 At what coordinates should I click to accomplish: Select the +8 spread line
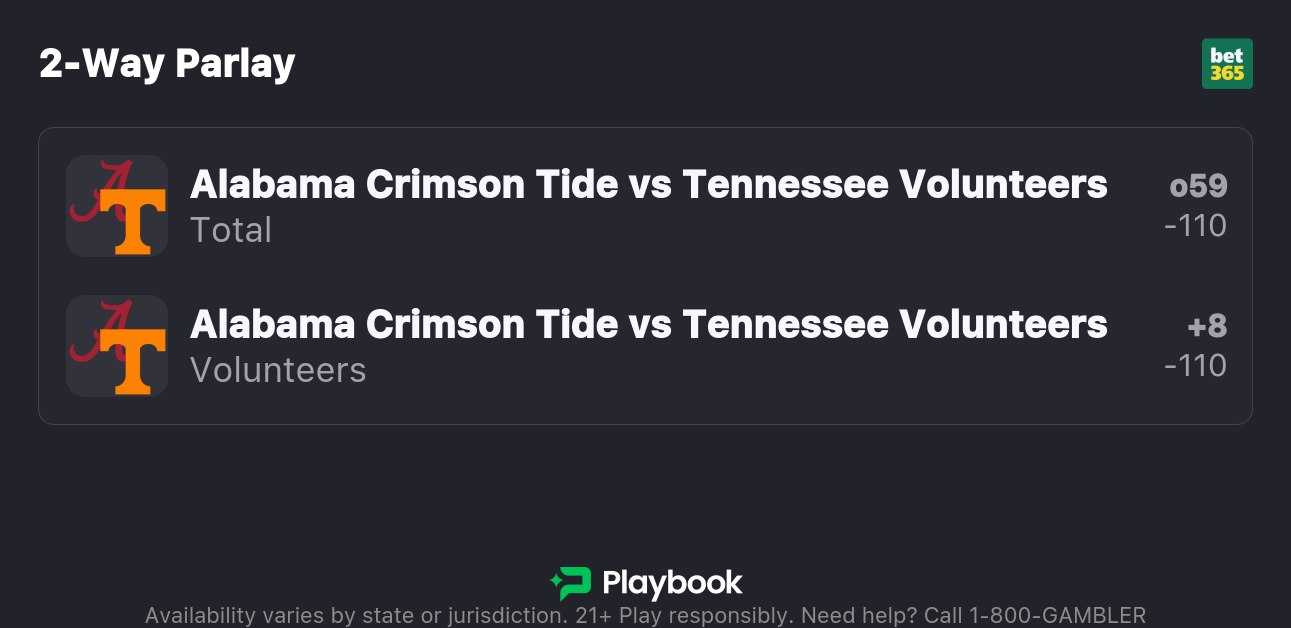(x=1207, y=326)
